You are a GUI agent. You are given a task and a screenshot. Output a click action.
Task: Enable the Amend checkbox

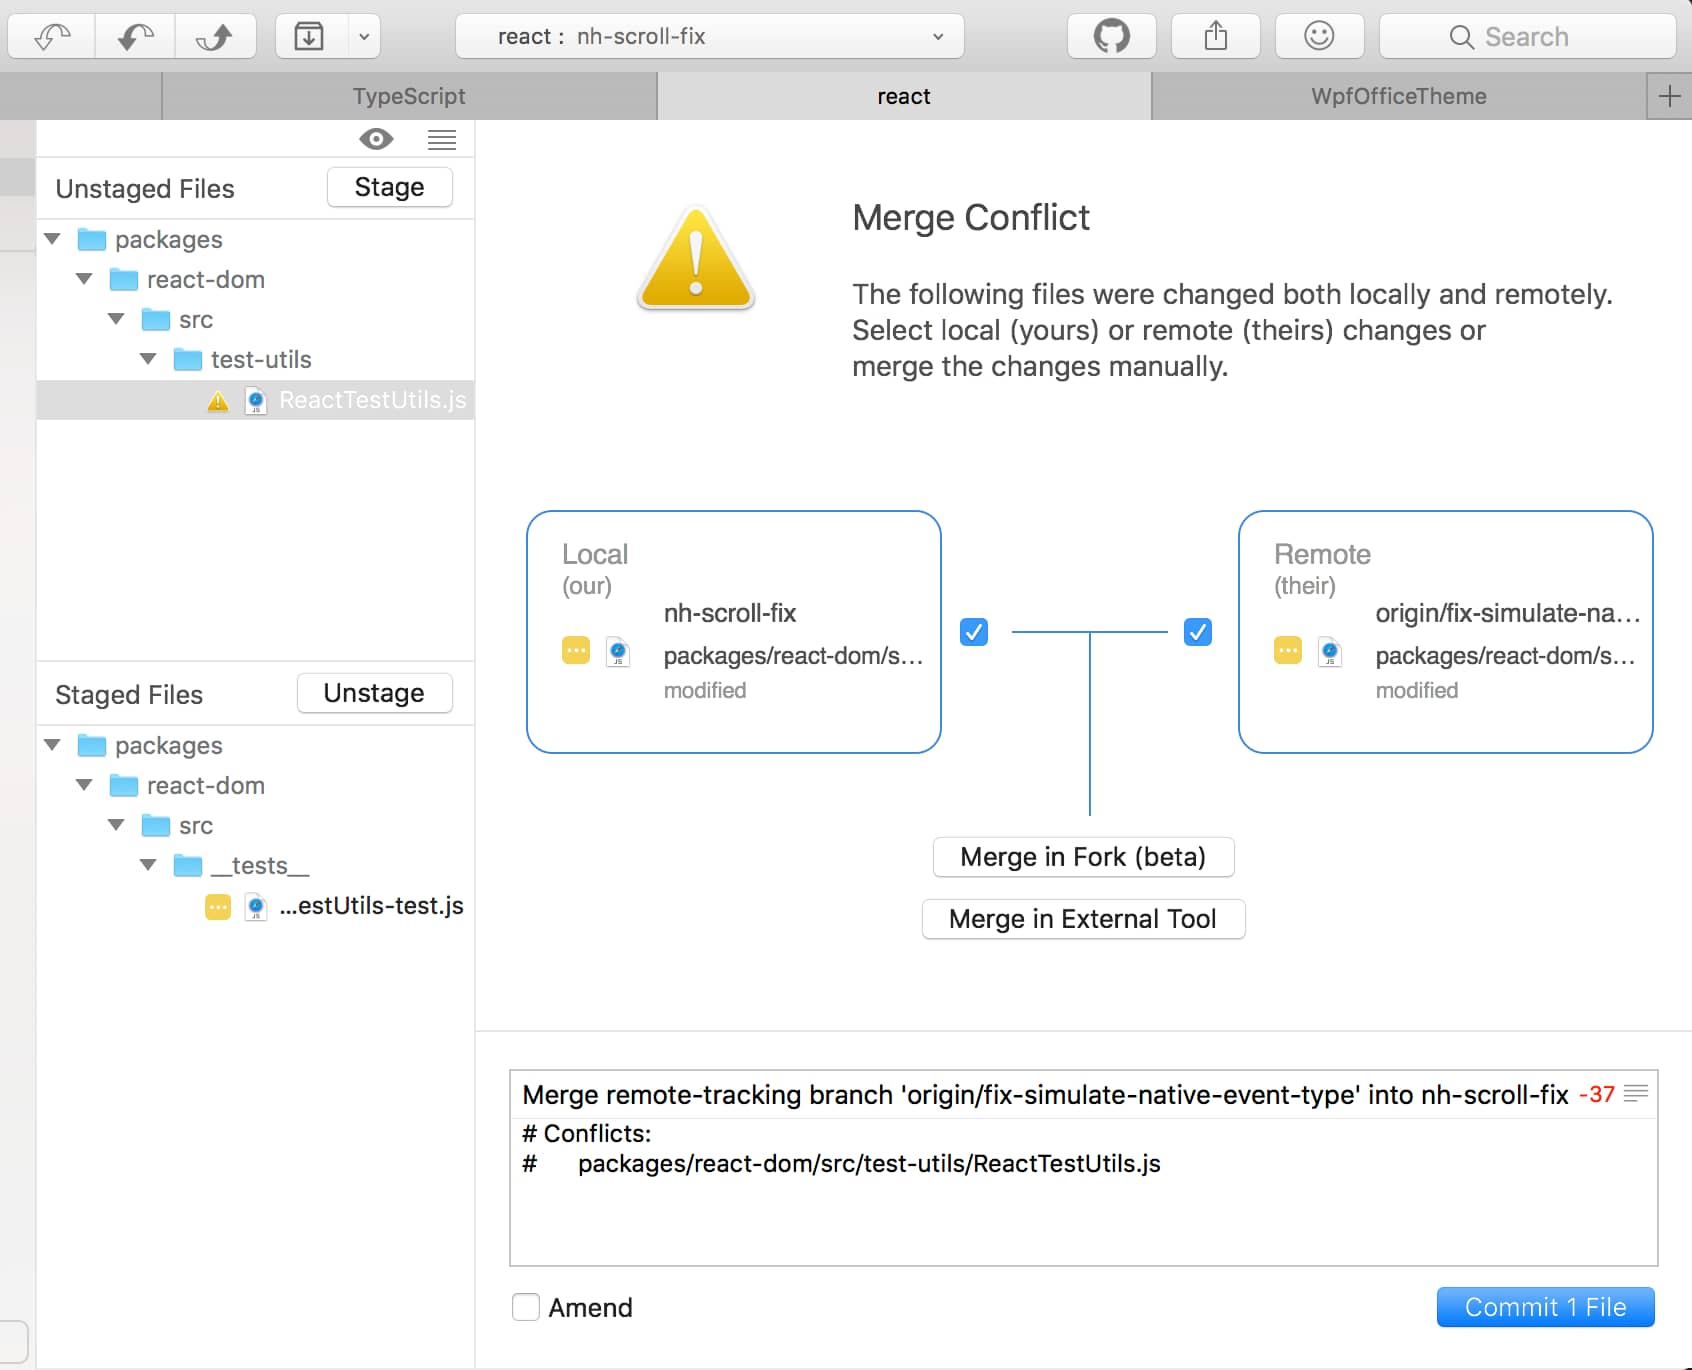pyautogui.click(x=526, y=1307)
